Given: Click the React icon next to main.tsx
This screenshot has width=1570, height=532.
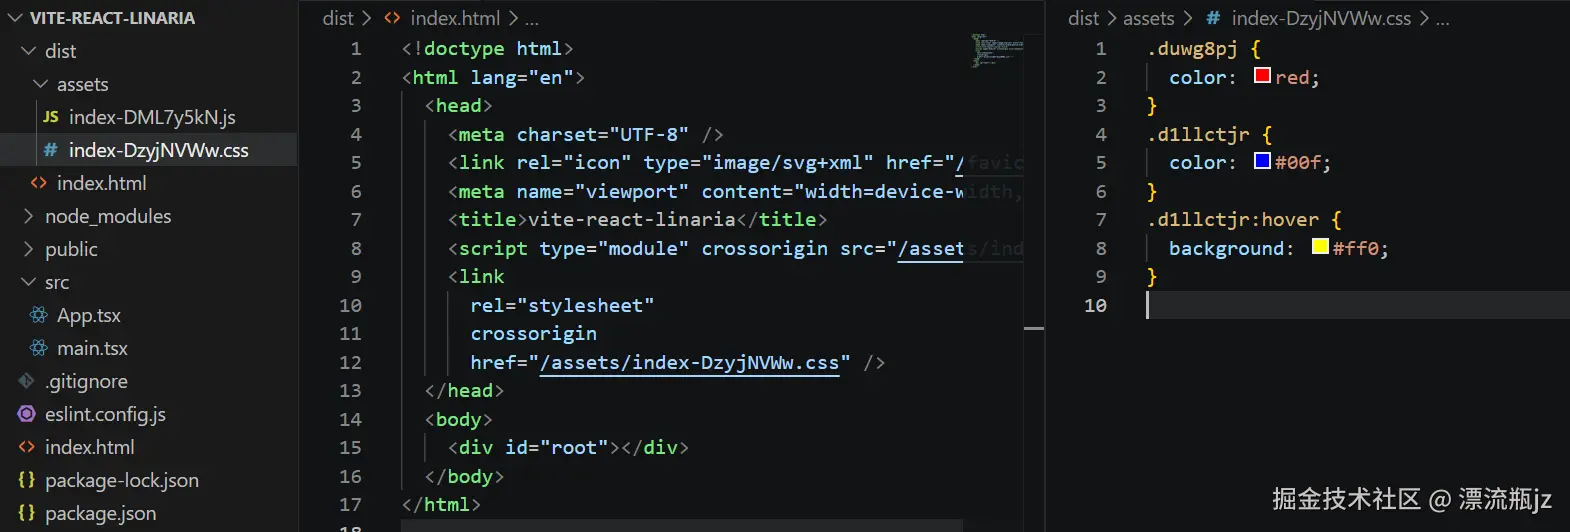Looking at the screenshot, I should point(39,348).
